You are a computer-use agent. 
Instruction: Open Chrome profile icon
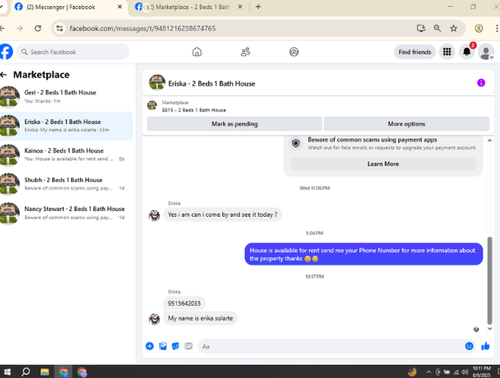tap(479, 28)
